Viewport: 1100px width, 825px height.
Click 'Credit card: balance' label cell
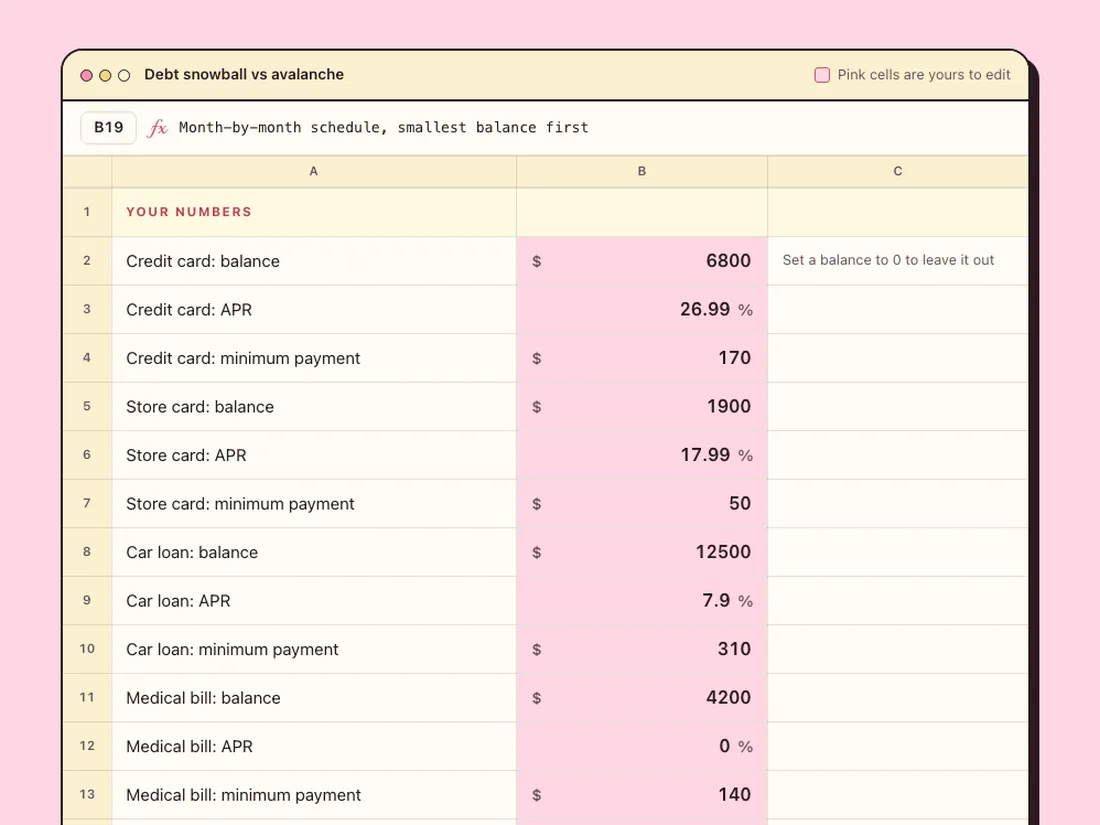(314, 261)
